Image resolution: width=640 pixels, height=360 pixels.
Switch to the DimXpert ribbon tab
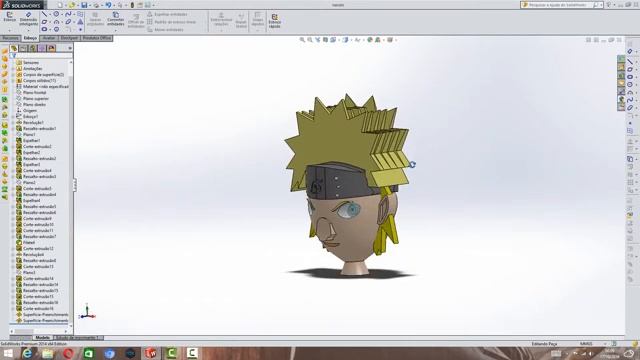(69, 38)
